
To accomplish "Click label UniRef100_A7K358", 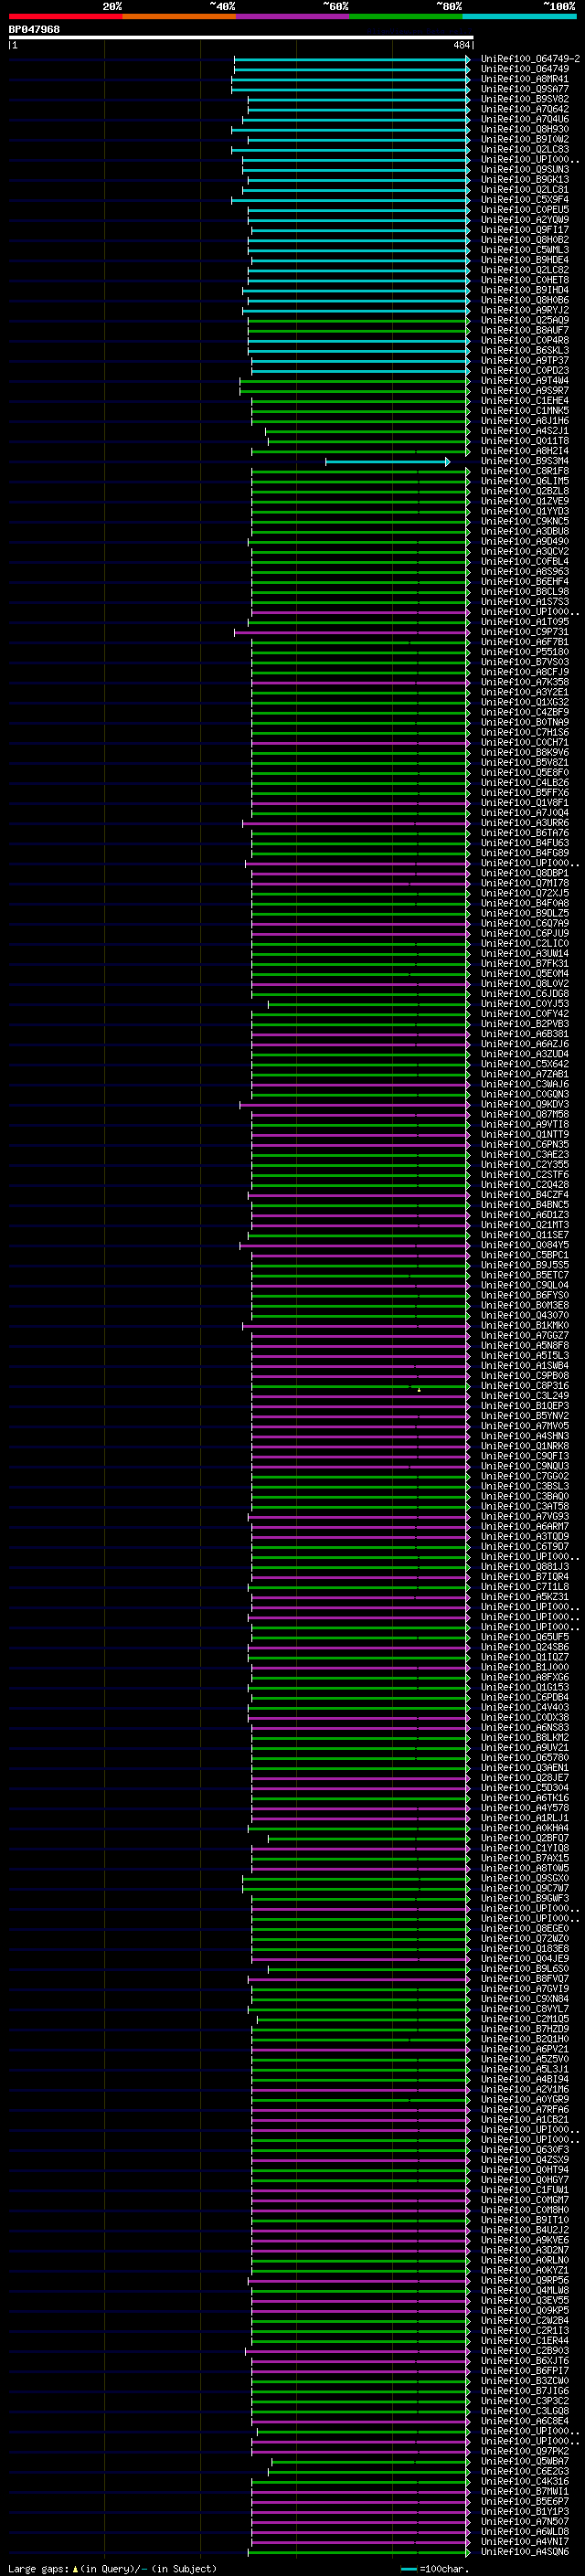I will coord(525,682).
